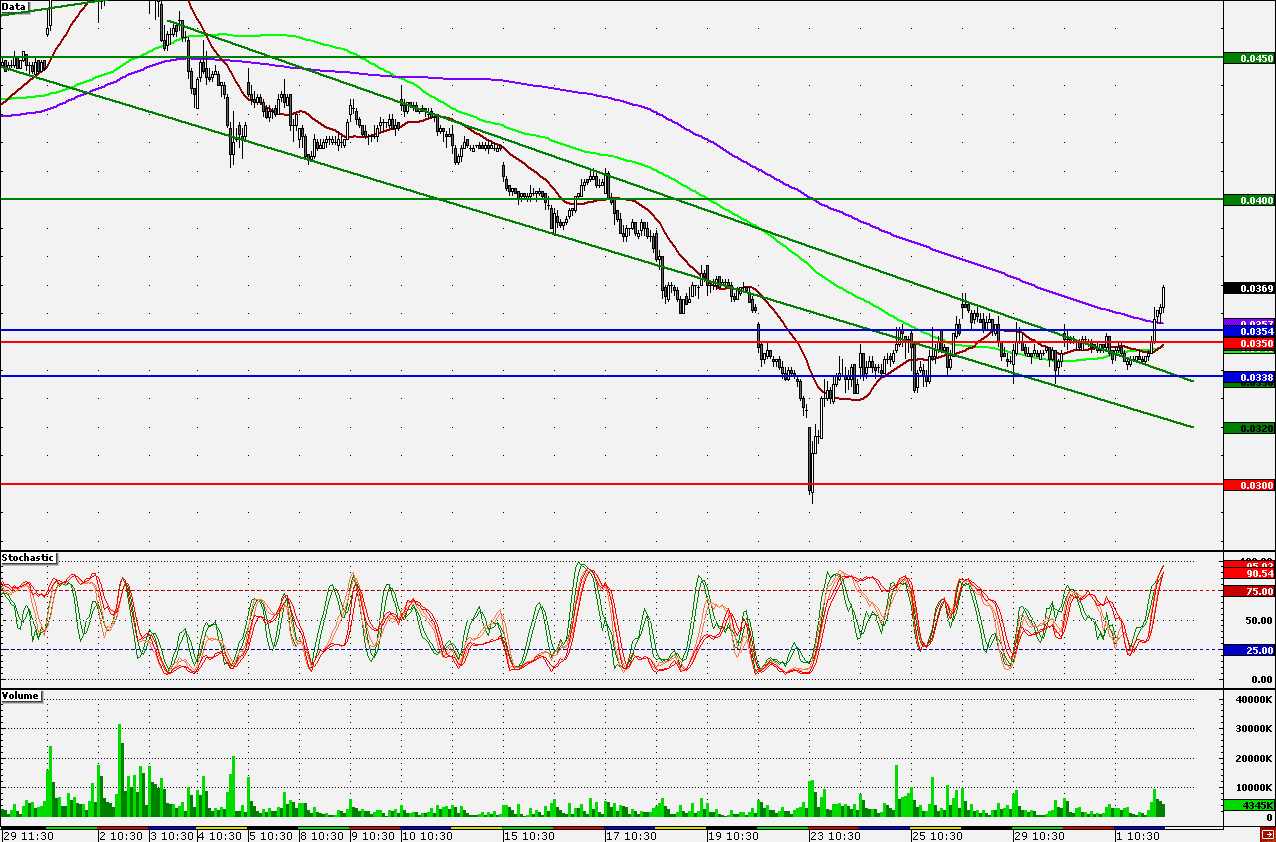
Task: Click the red scroll-to-latest arrow icon
Action: (1267, 835)
